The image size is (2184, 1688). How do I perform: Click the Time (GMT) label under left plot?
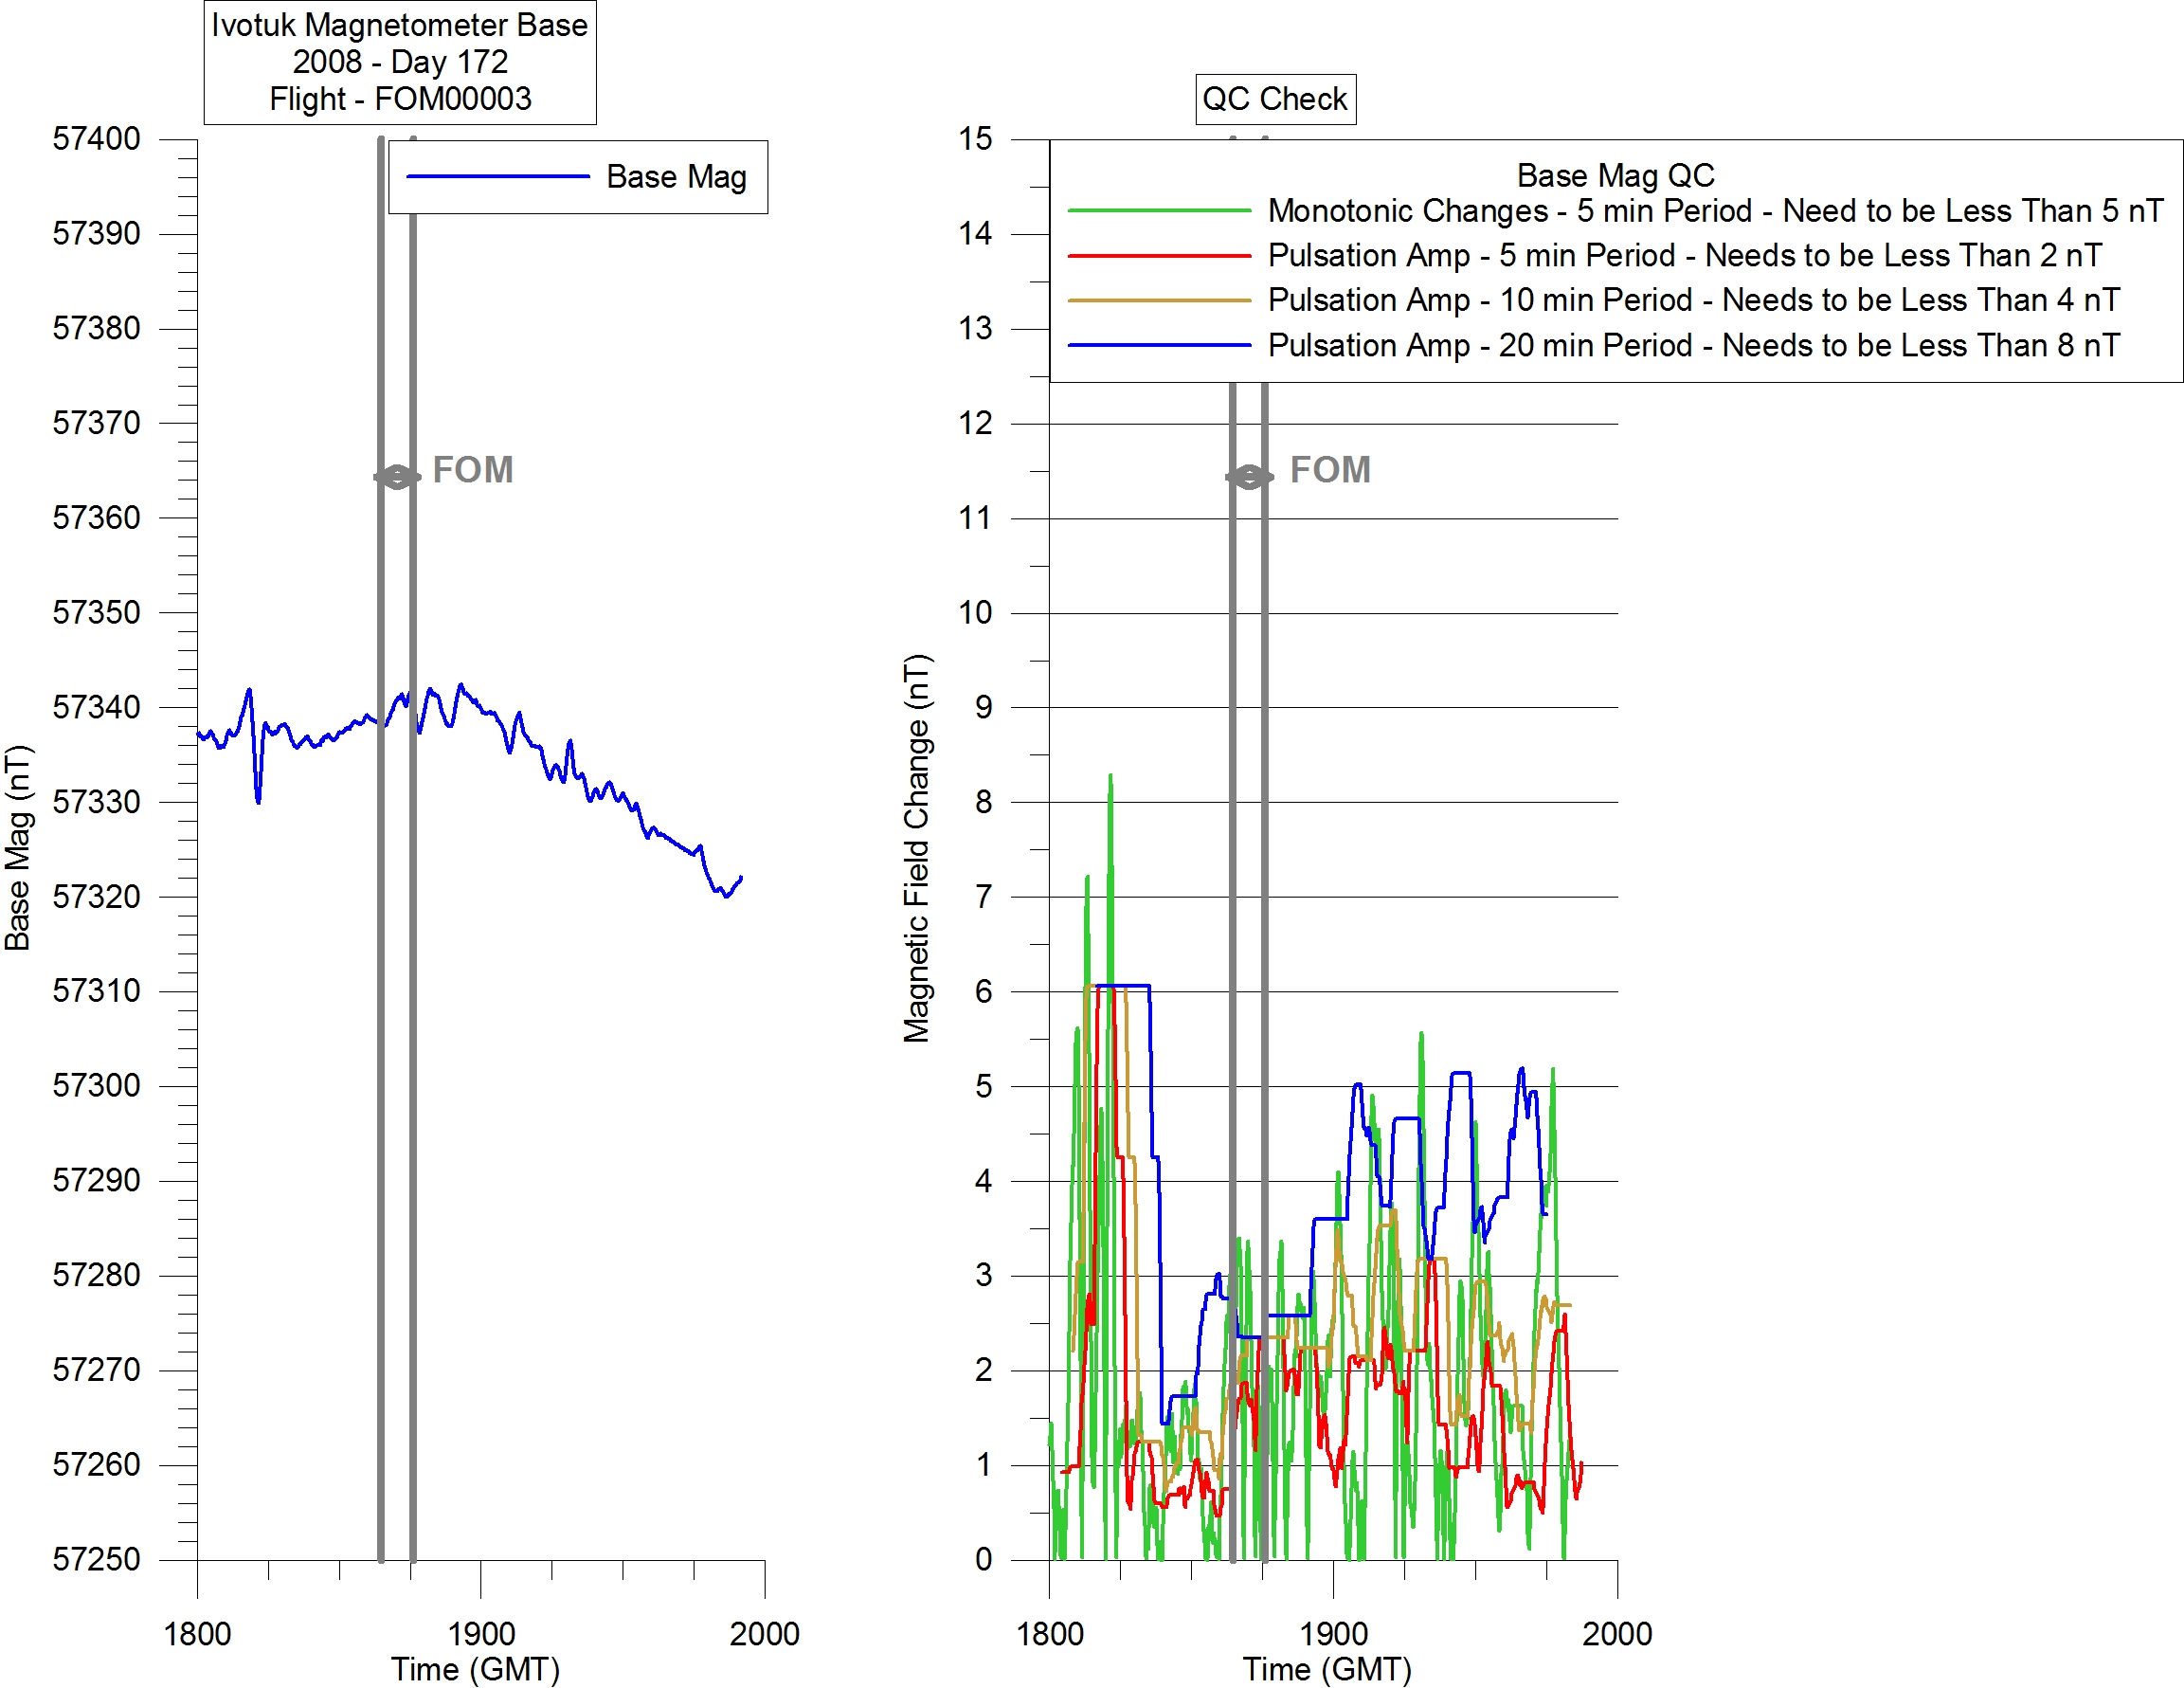475,1669
